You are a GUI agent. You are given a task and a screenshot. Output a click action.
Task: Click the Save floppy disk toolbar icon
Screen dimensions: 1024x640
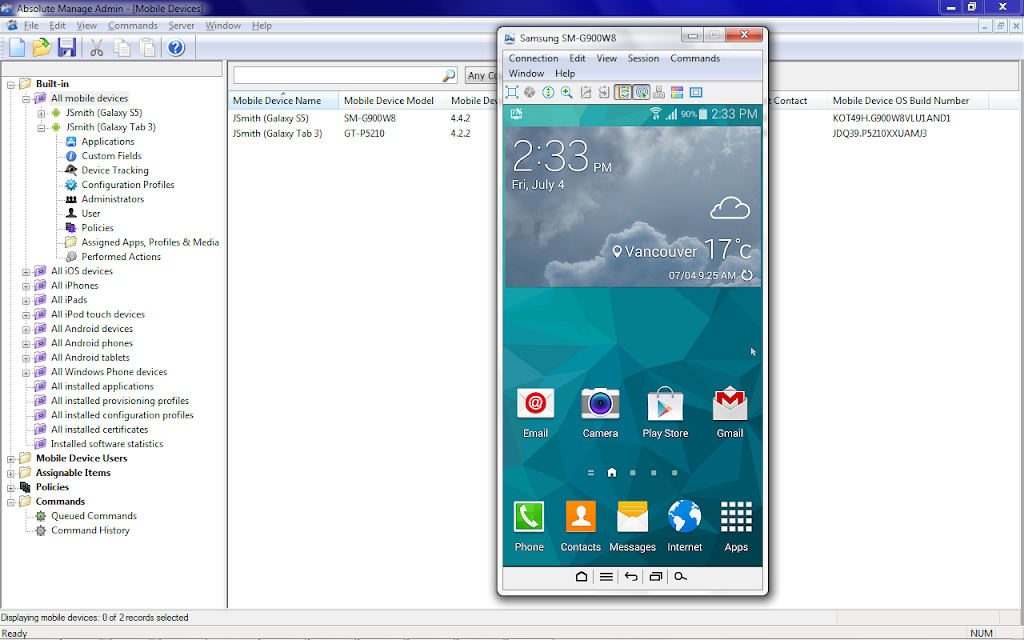click(x=67, y=47)
